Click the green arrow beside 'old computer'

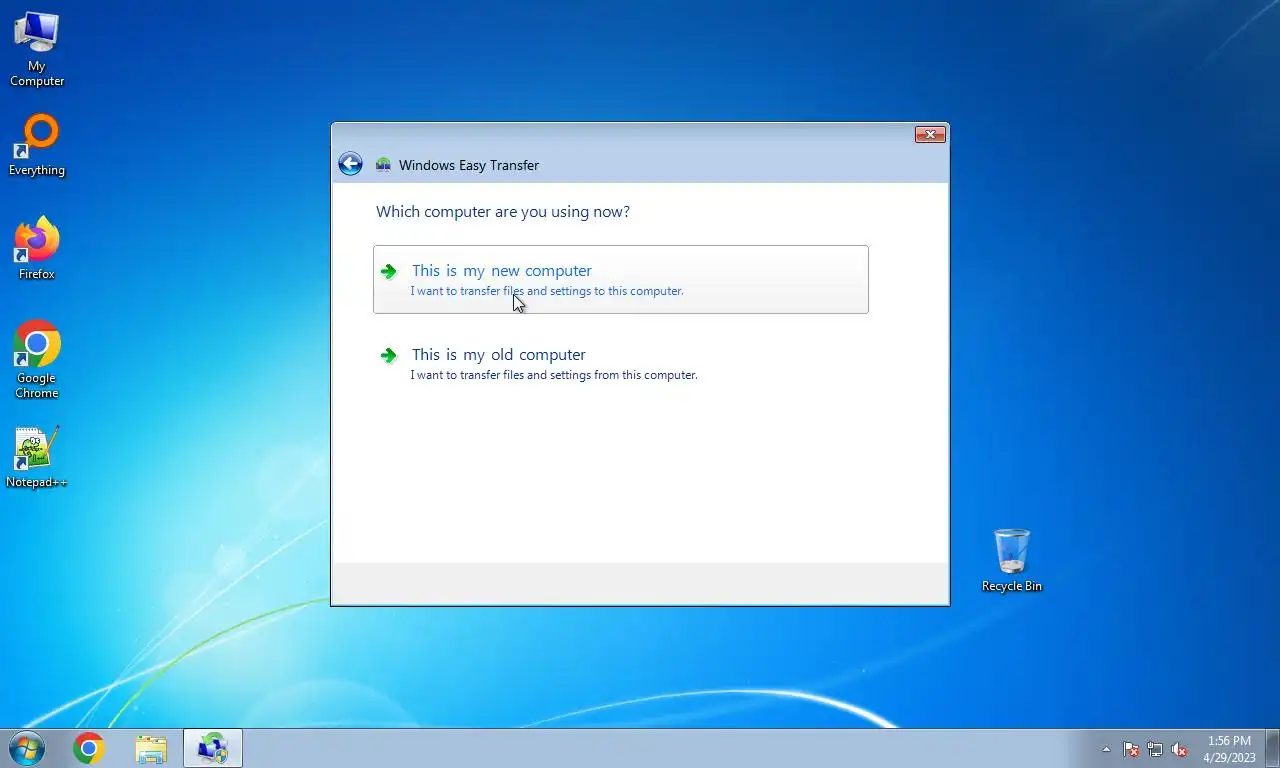(389, 355)
